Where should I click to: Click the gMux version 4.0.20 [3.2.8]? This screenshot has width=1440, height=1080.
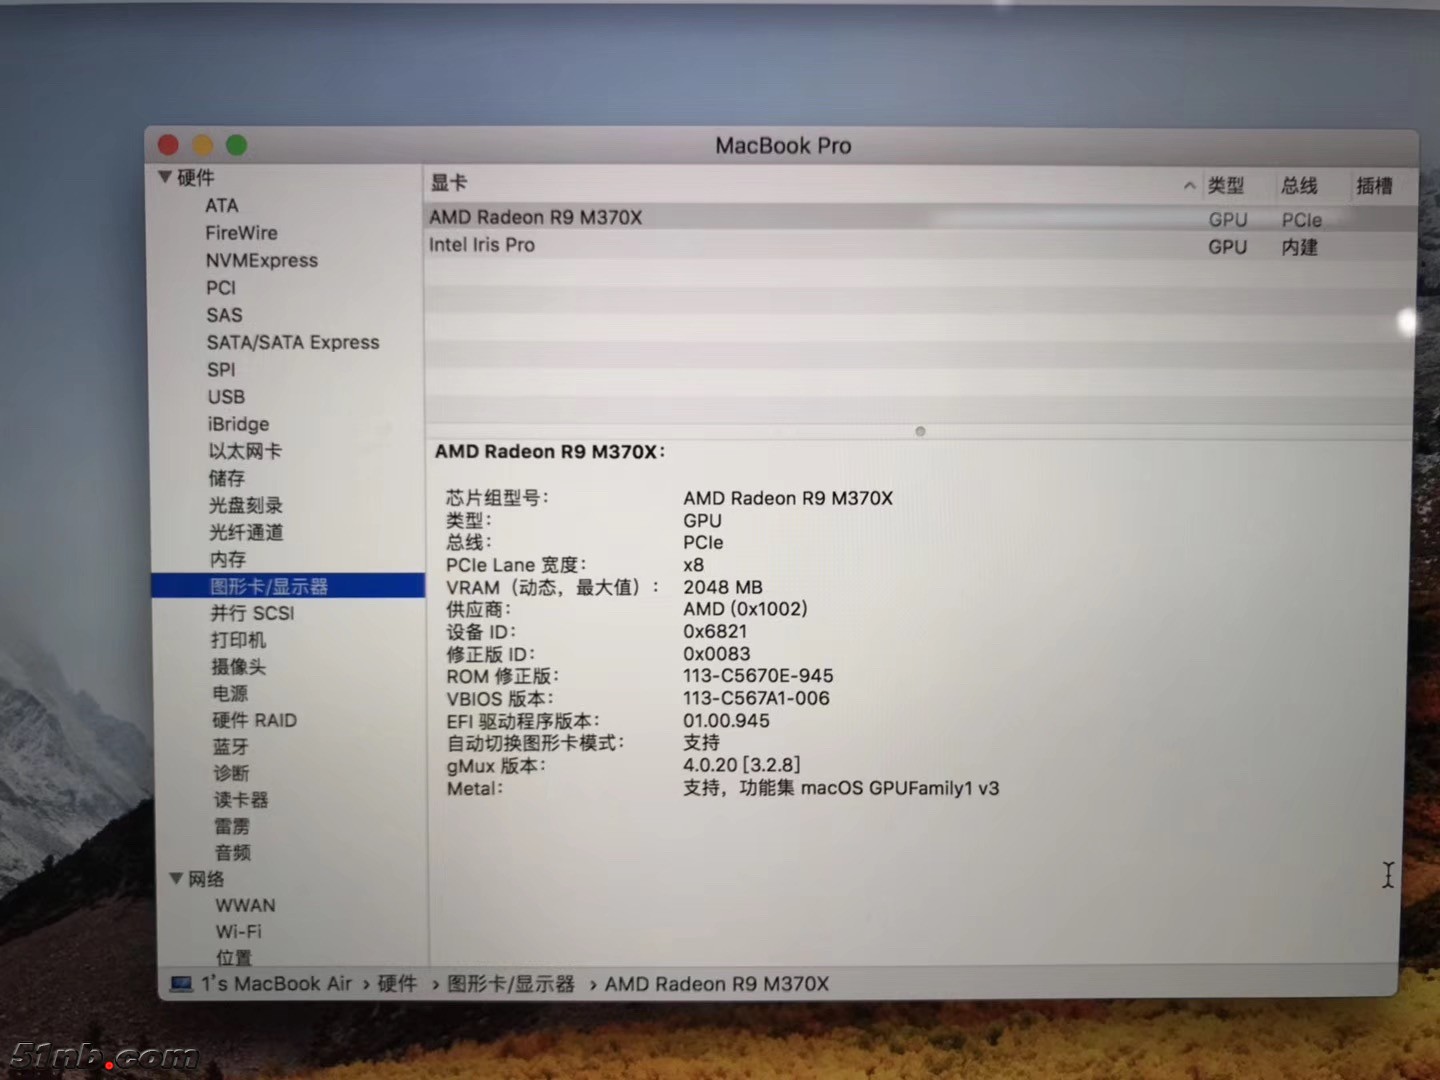click(742, 765)
